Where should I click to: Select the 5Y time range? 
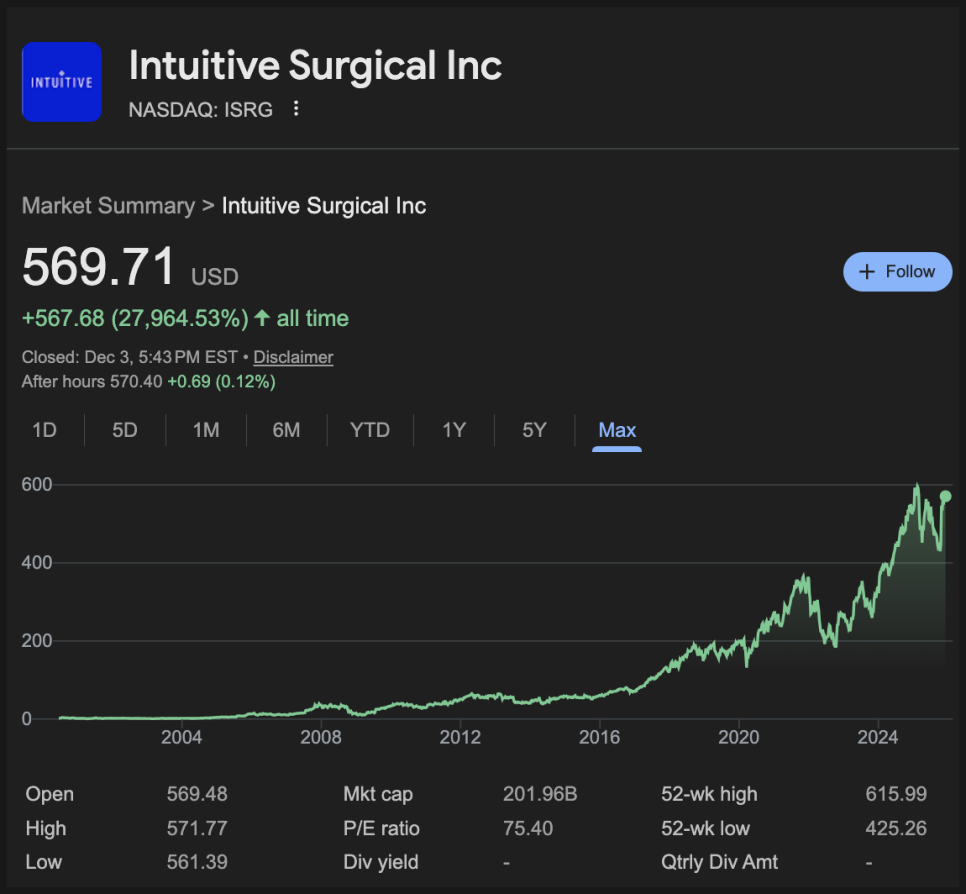point(534,431)
